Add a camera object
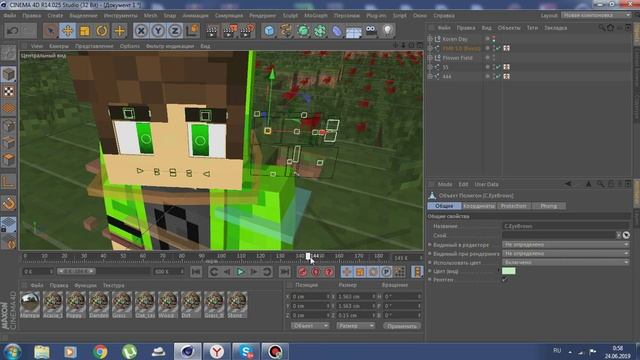640x360 pixels. click(x=371, y=31)
